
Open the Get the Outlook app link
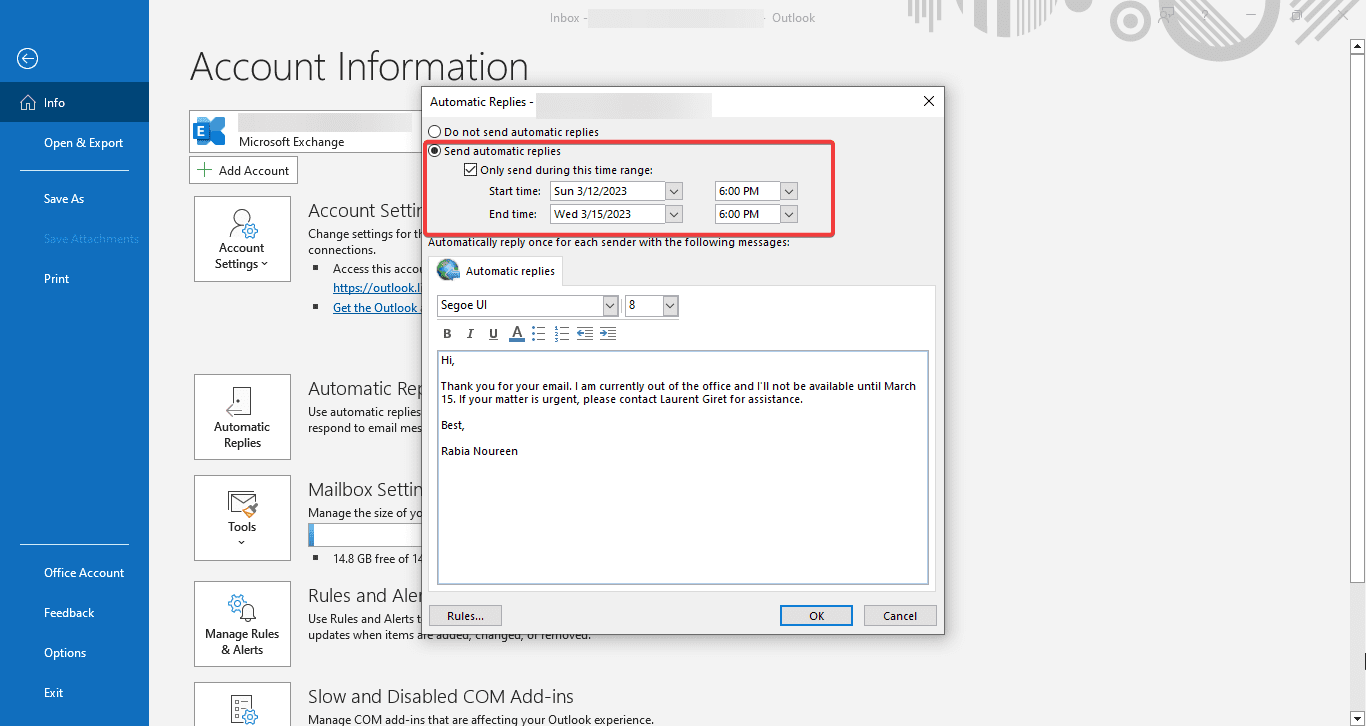[x=377, y=307]
